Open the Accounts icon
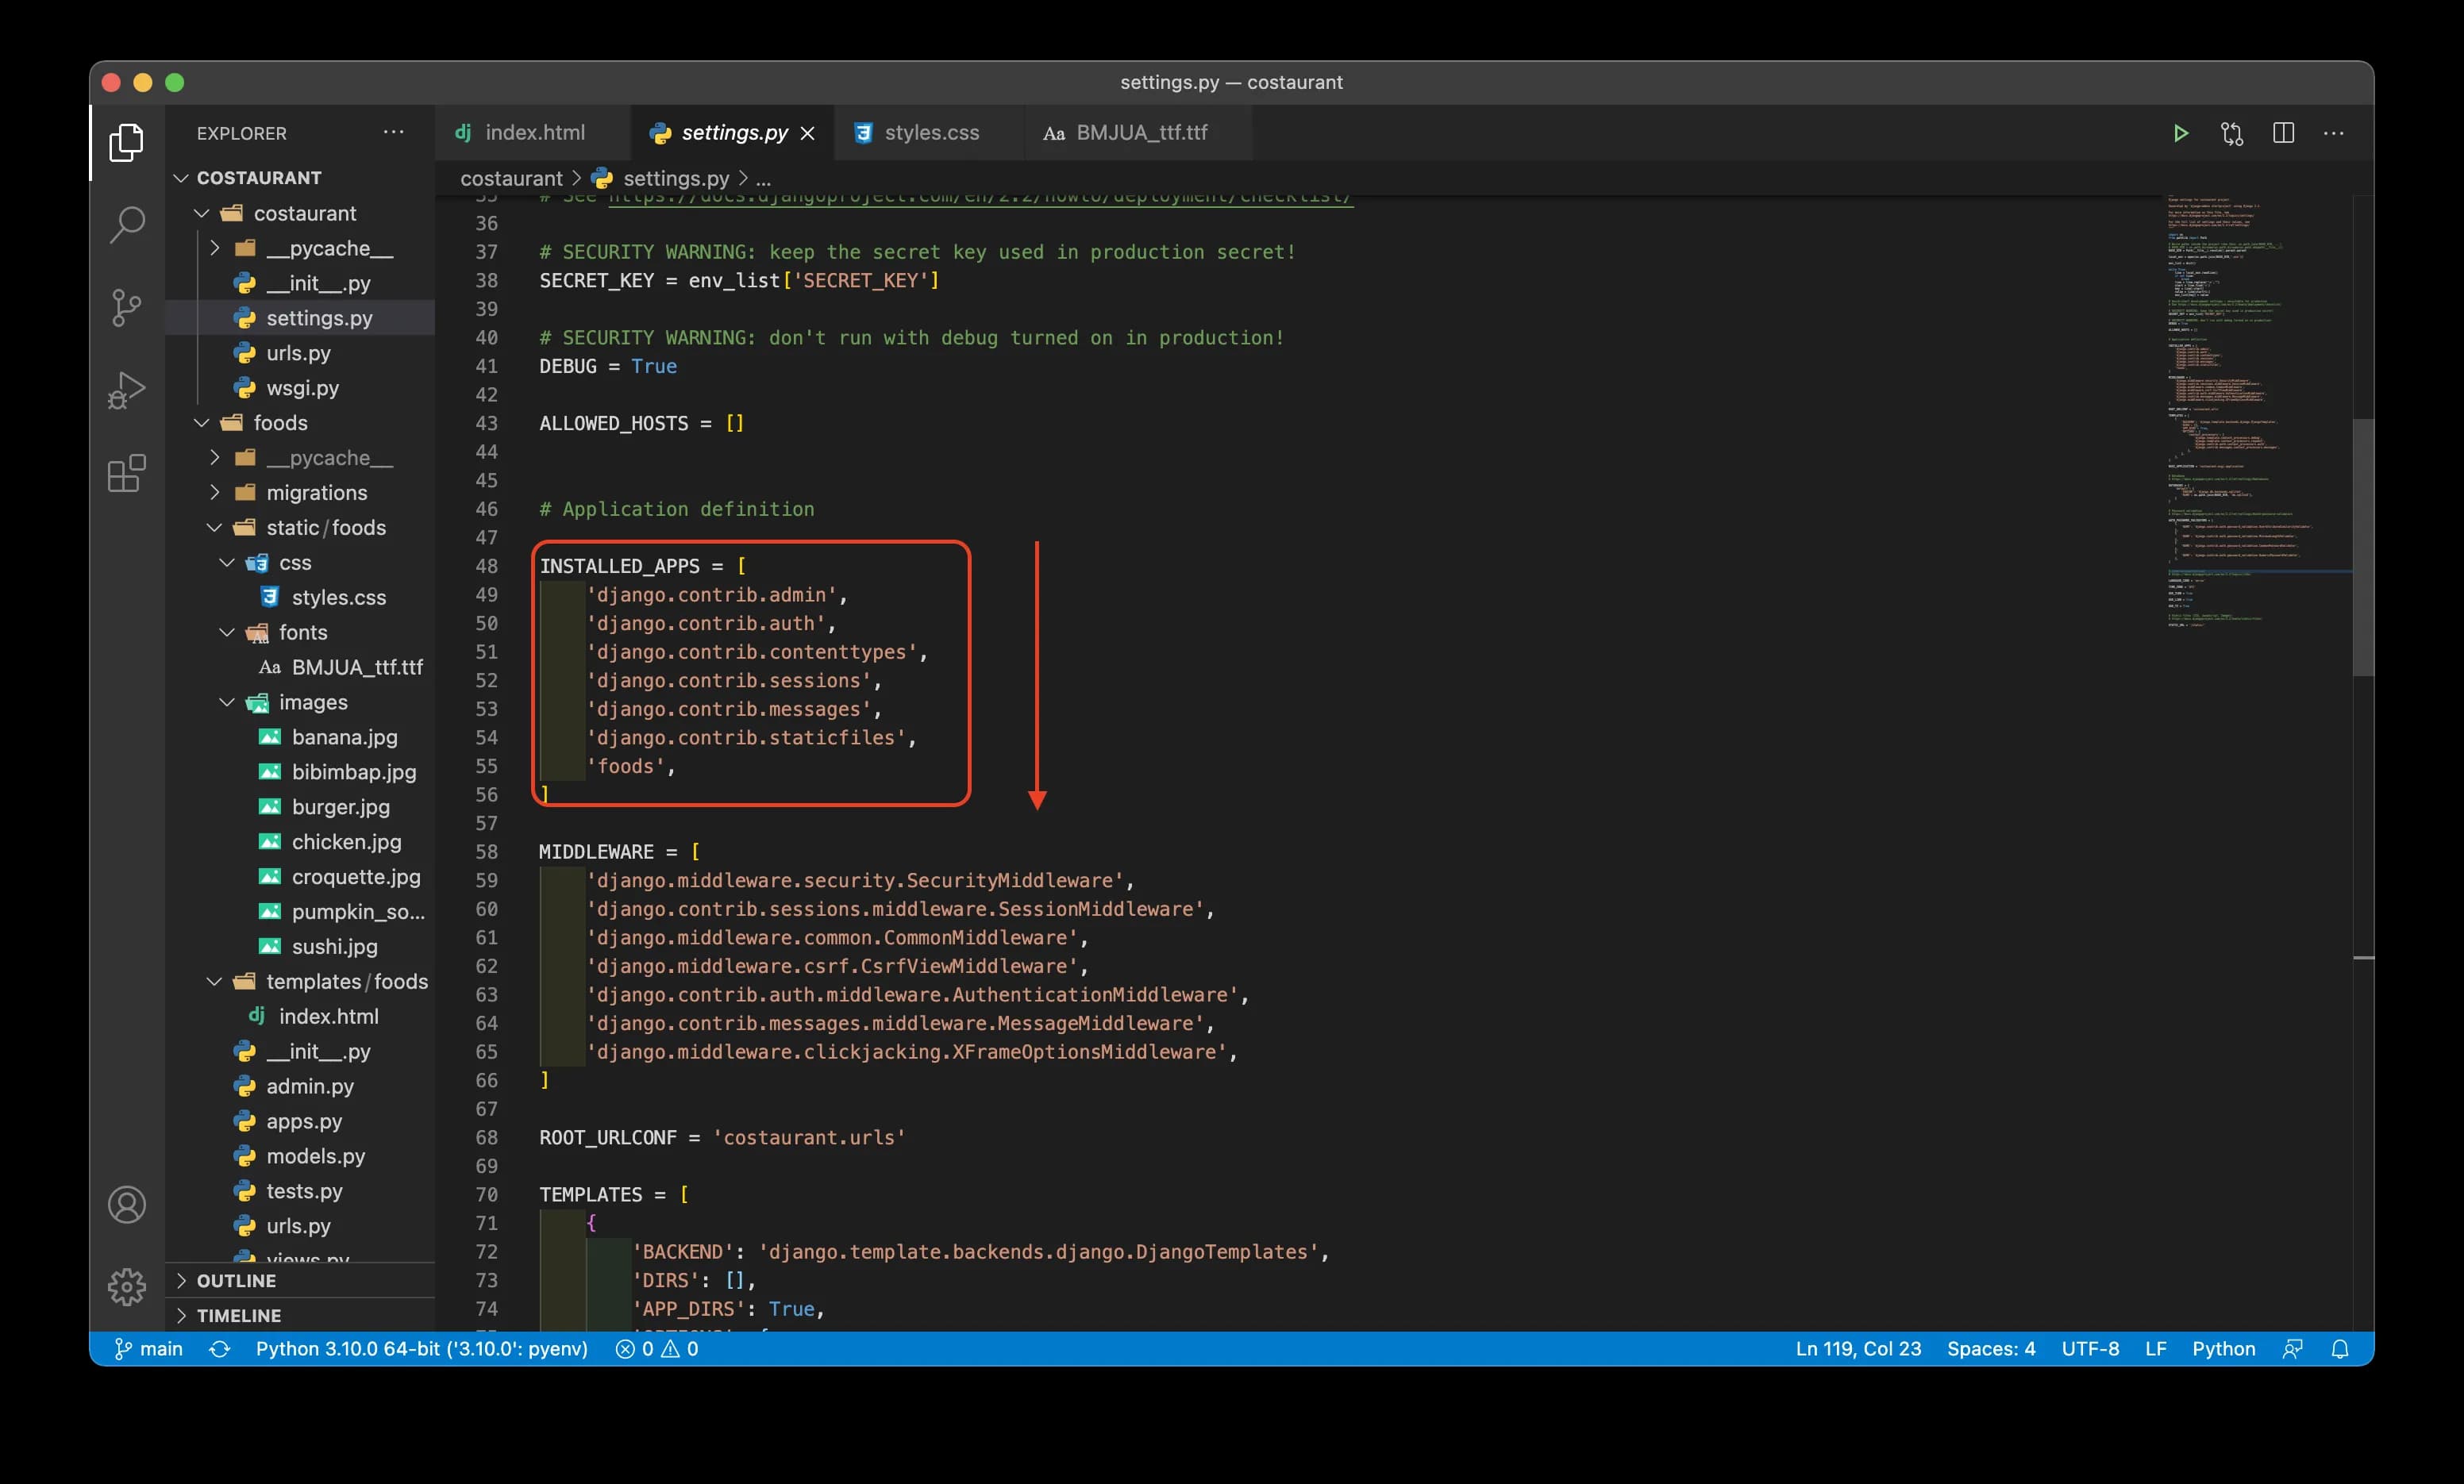This screenshot has height=1484, width=2464. point(127,1204)
